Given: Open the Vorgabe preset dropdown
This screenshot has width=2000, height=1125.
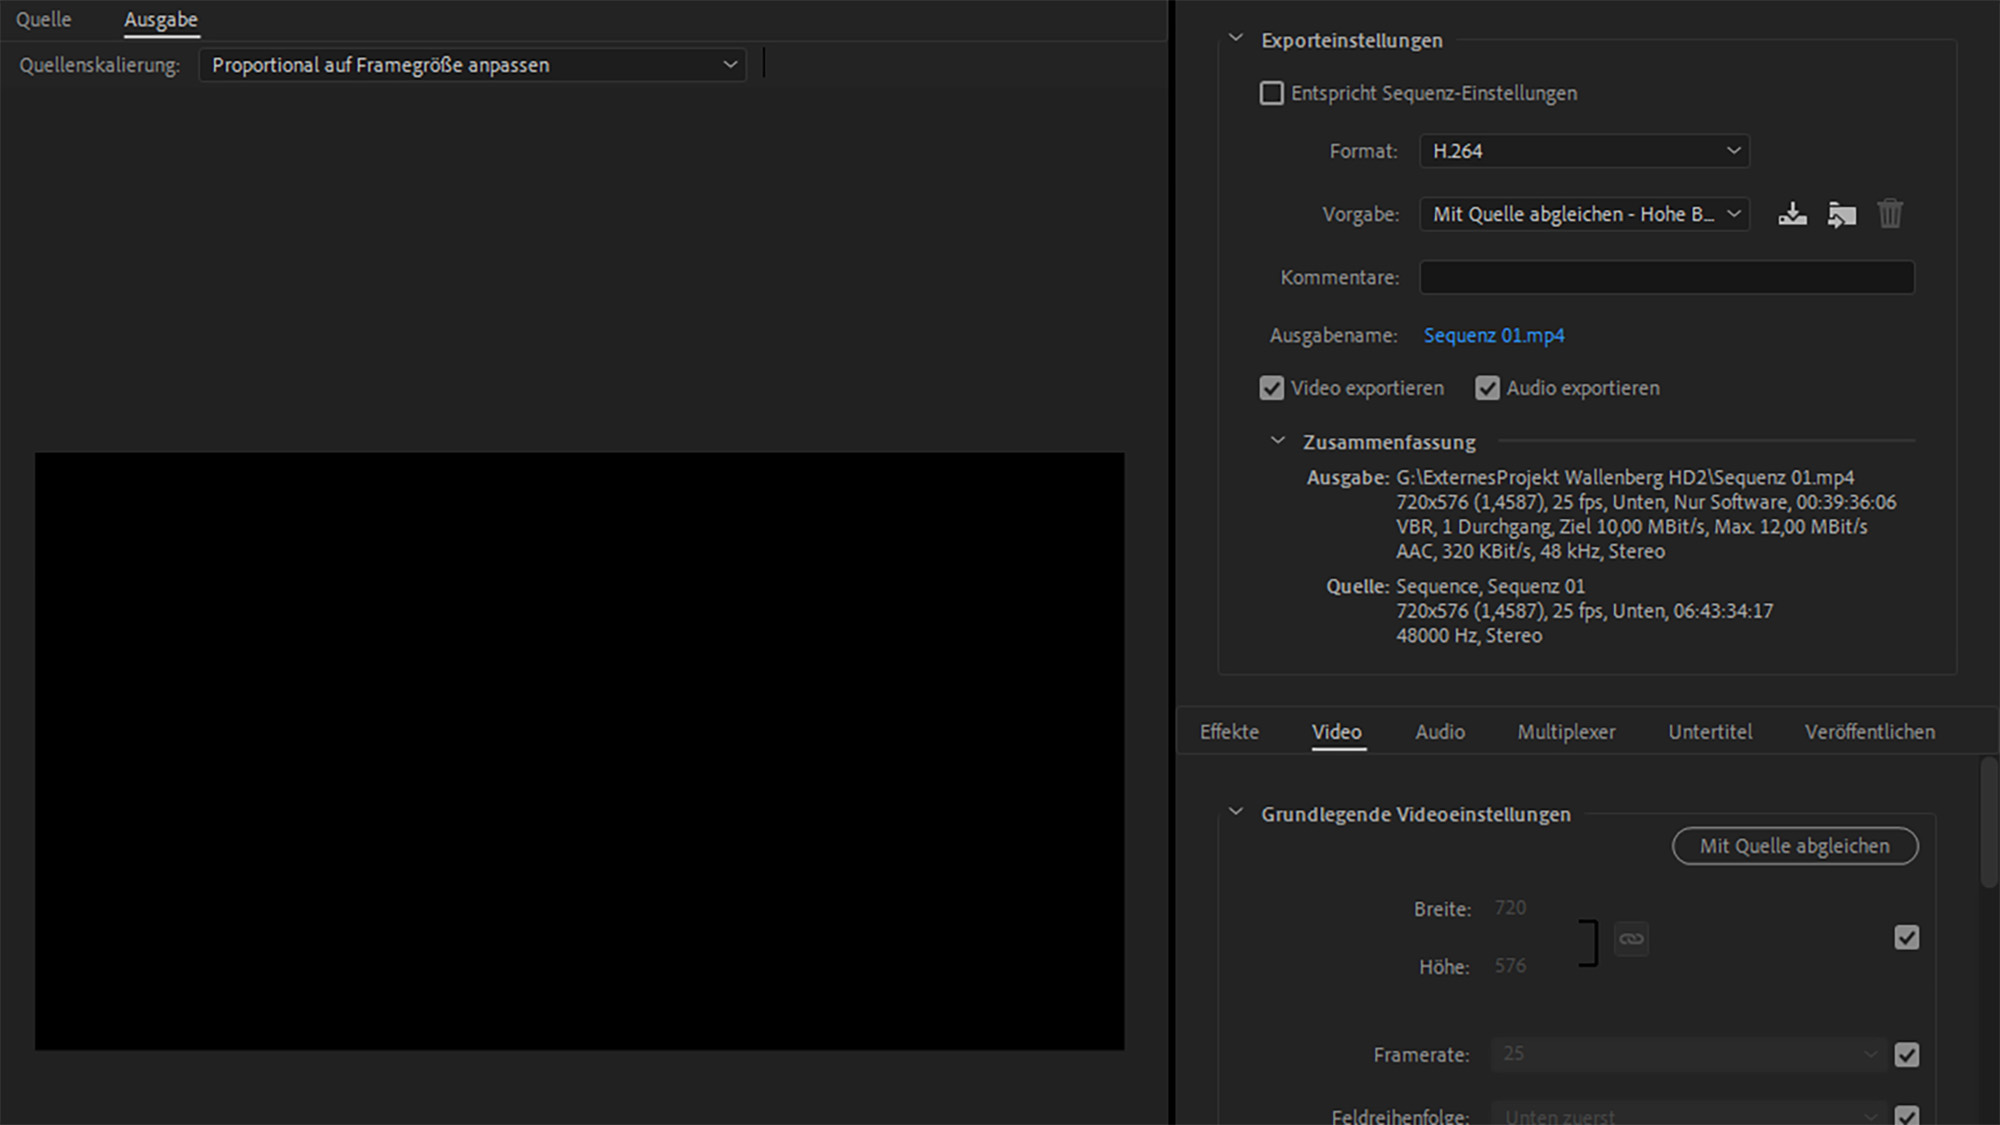Looking at the screenshot, I should coord(1583,214).
